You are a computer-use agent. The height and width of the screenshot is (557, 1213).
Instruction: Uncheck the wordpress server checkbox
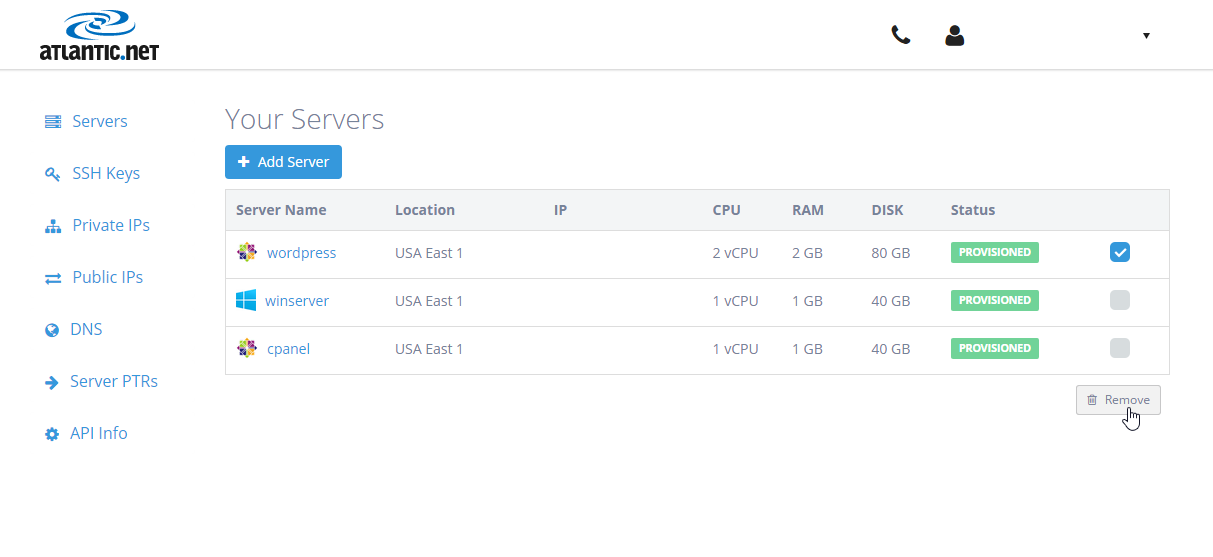point(1120,252)
